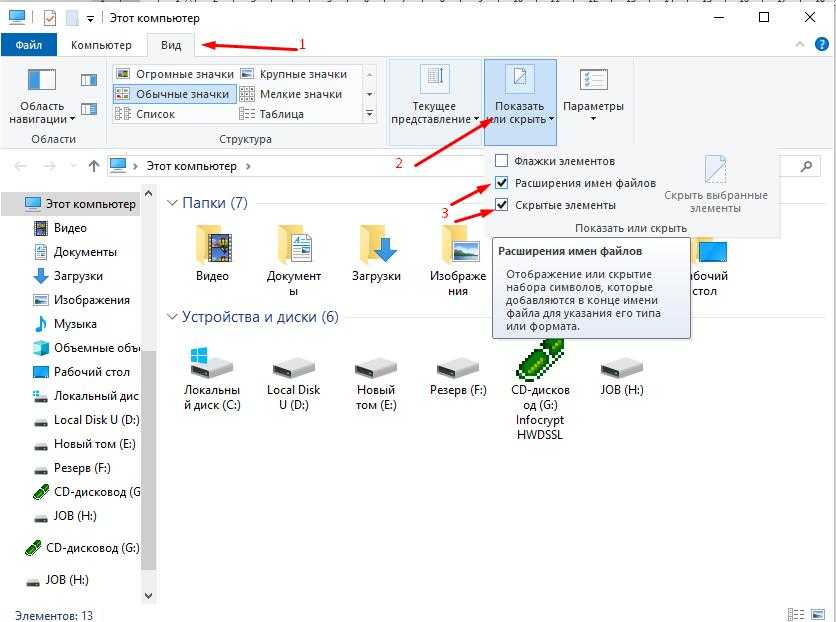Select Локальный диск (C:) drive icon
The height and width of the screenshot is (622, 836).
pos(212,363)
